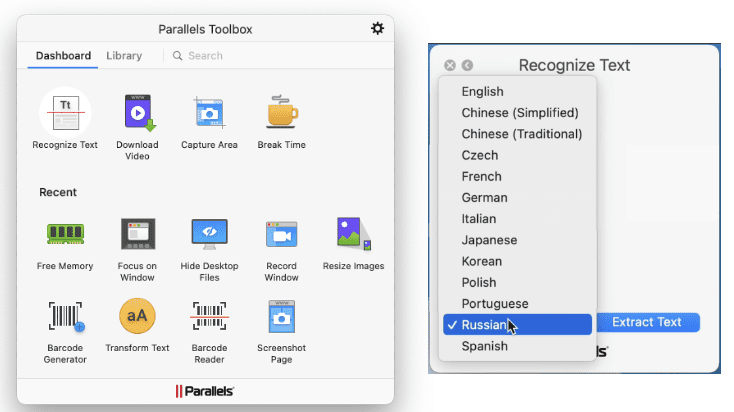This screenshot has height=412, width=734.
Task: Switch to the Dashboard tab
Action: pos(63,56)
